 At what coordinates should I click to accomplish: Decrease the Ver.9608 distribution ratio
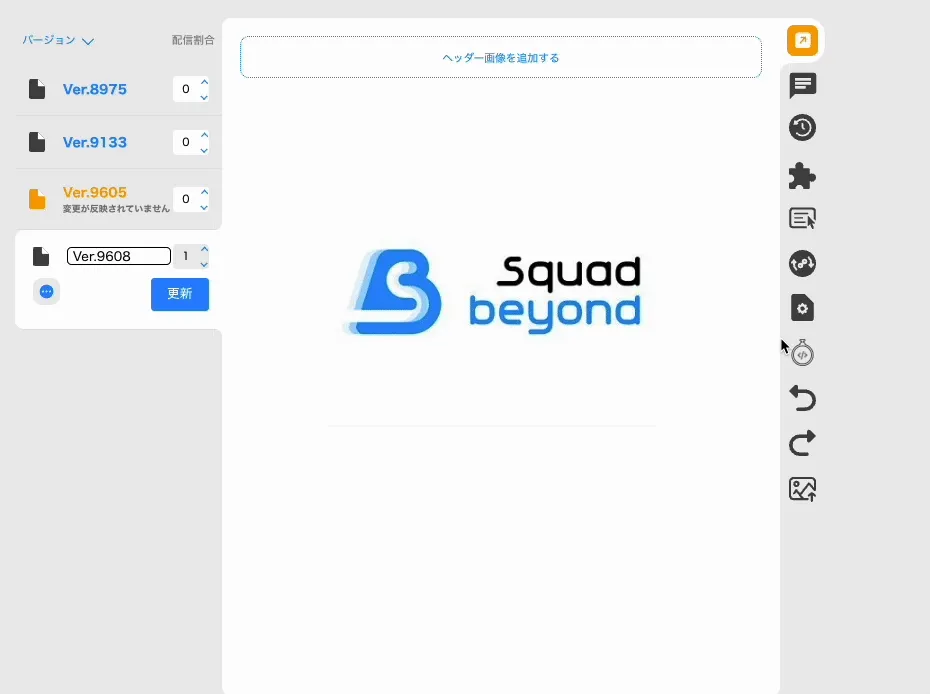pos(204,265)
